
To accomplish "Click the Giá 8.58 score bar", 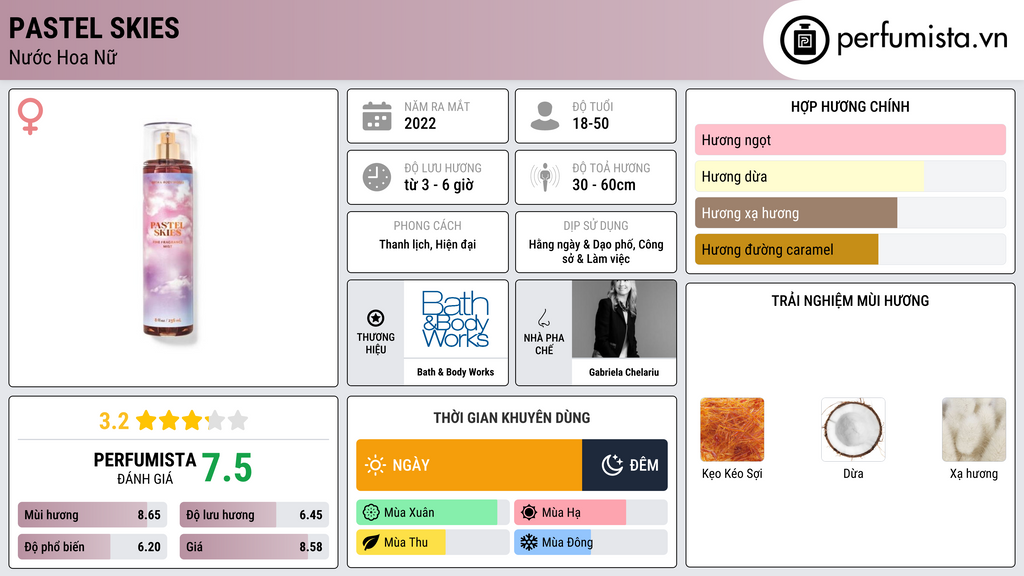I will pyautogui.click(x=254, y=547).
